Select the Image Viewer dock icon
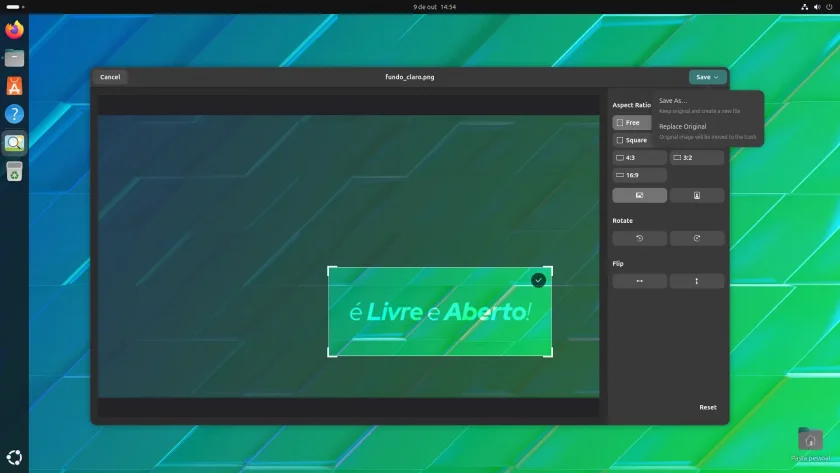This screenshot has width=840, height=473. 14,142
